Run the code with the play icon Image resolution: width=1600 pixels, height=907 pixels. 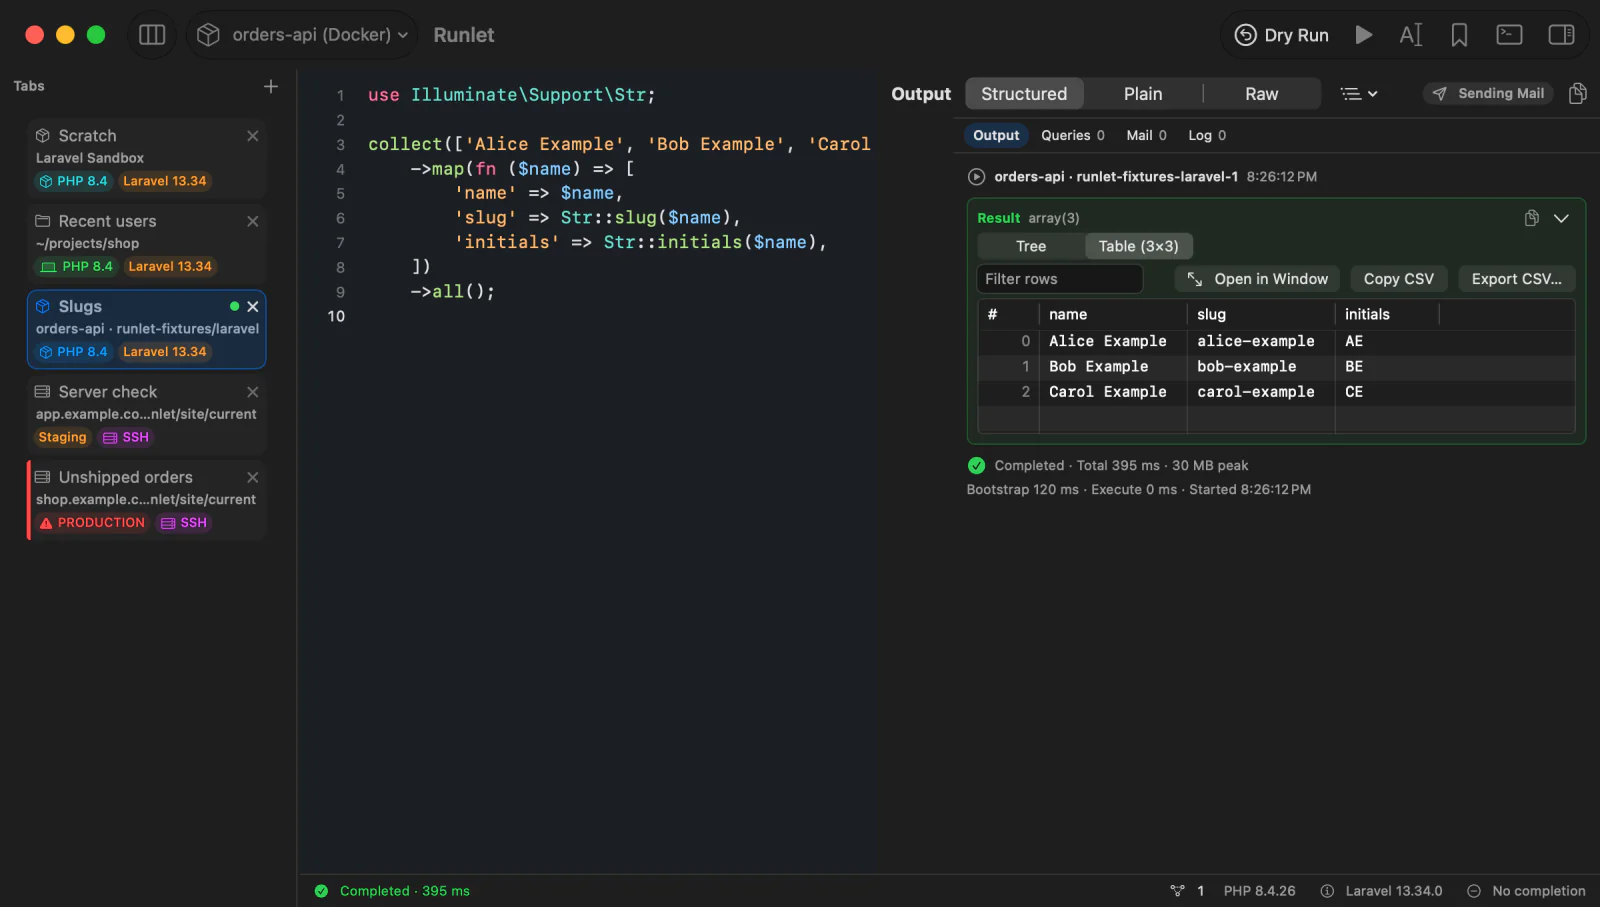1363,35
